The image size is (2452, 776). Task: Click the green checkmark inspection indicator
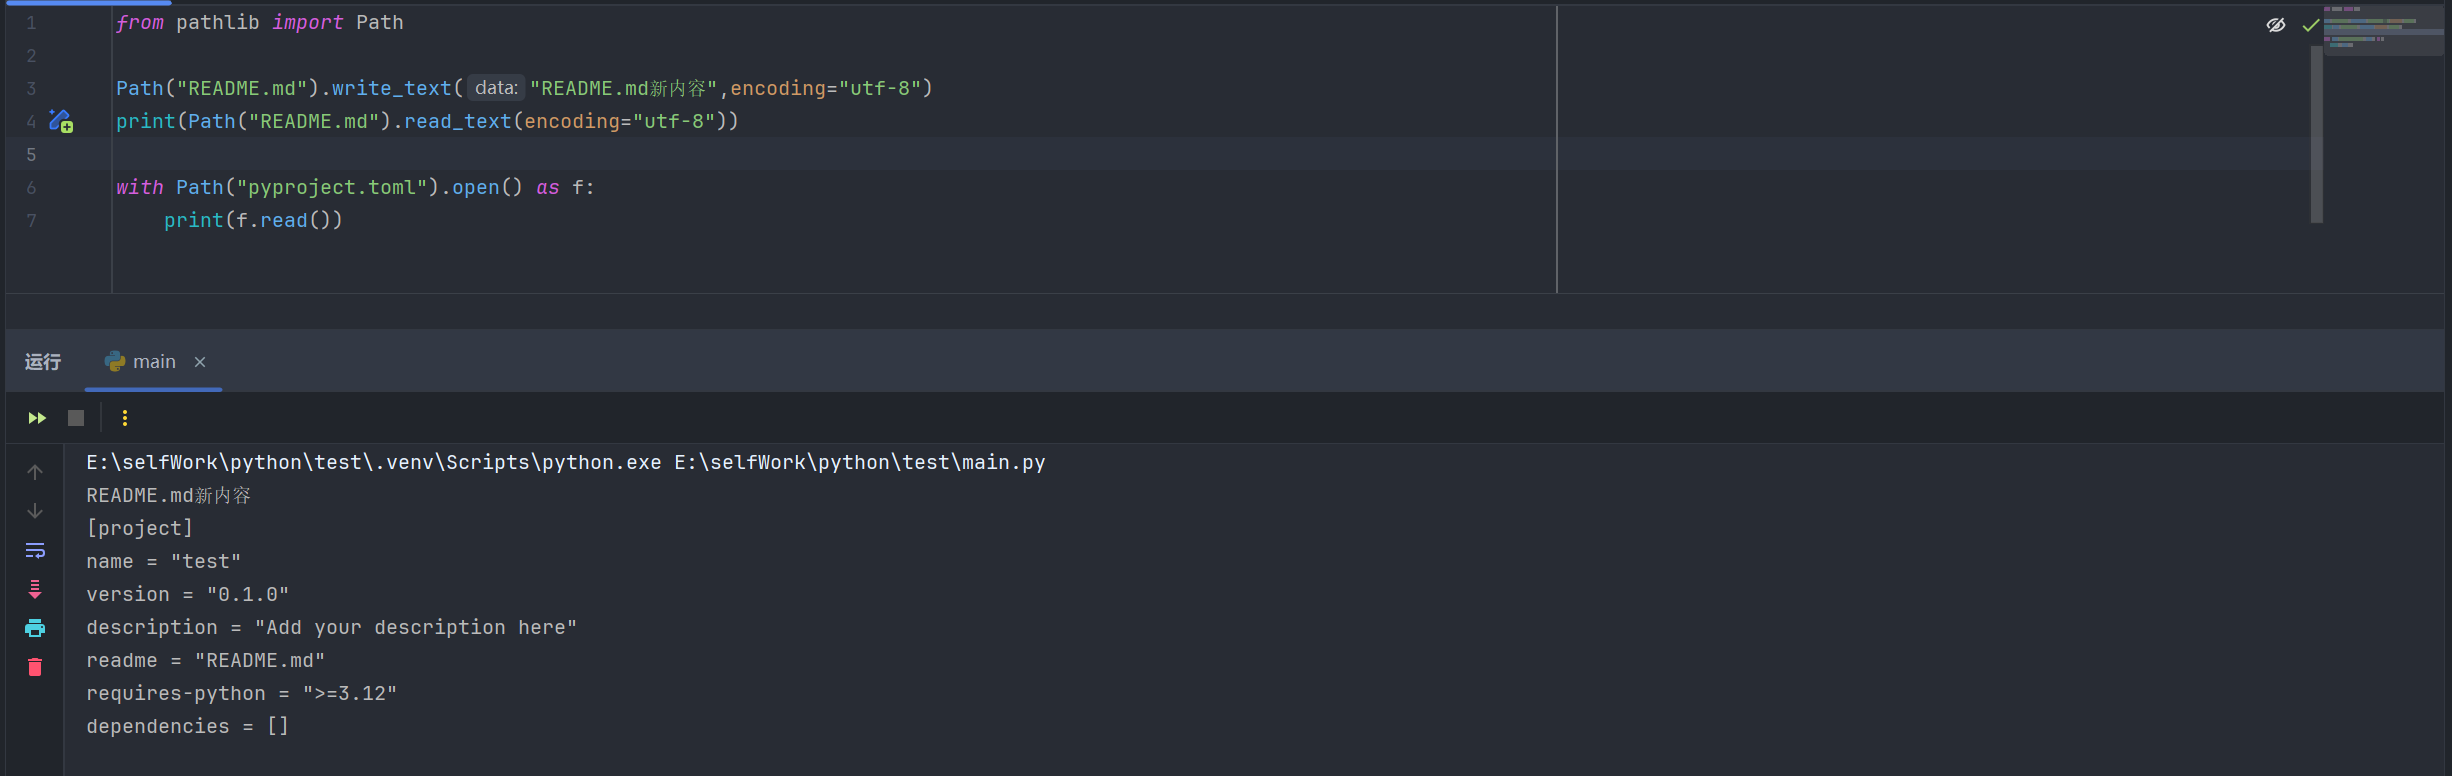[2310, 25]
